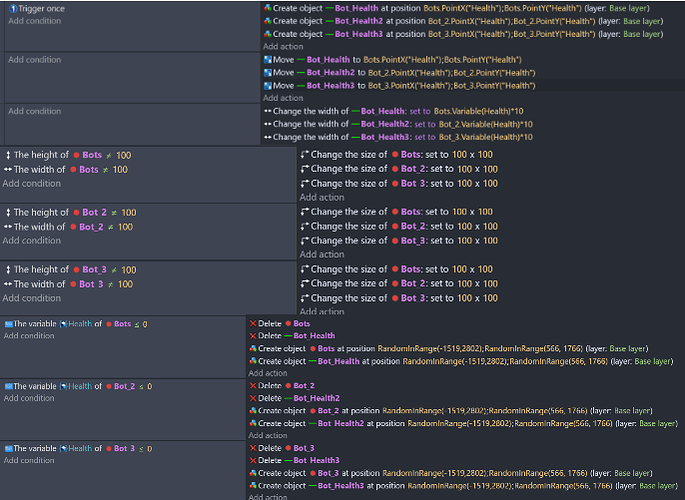The height and width of the screenshot is (500, 685).
Task: Click RandomInRange position in Create object Bots
Action: click(480, 349)
